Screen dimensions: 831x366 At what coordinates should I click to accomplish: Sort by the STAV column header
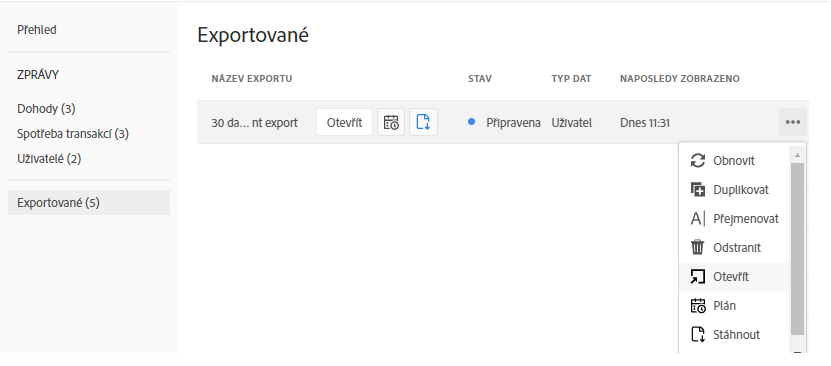(480, 79)
